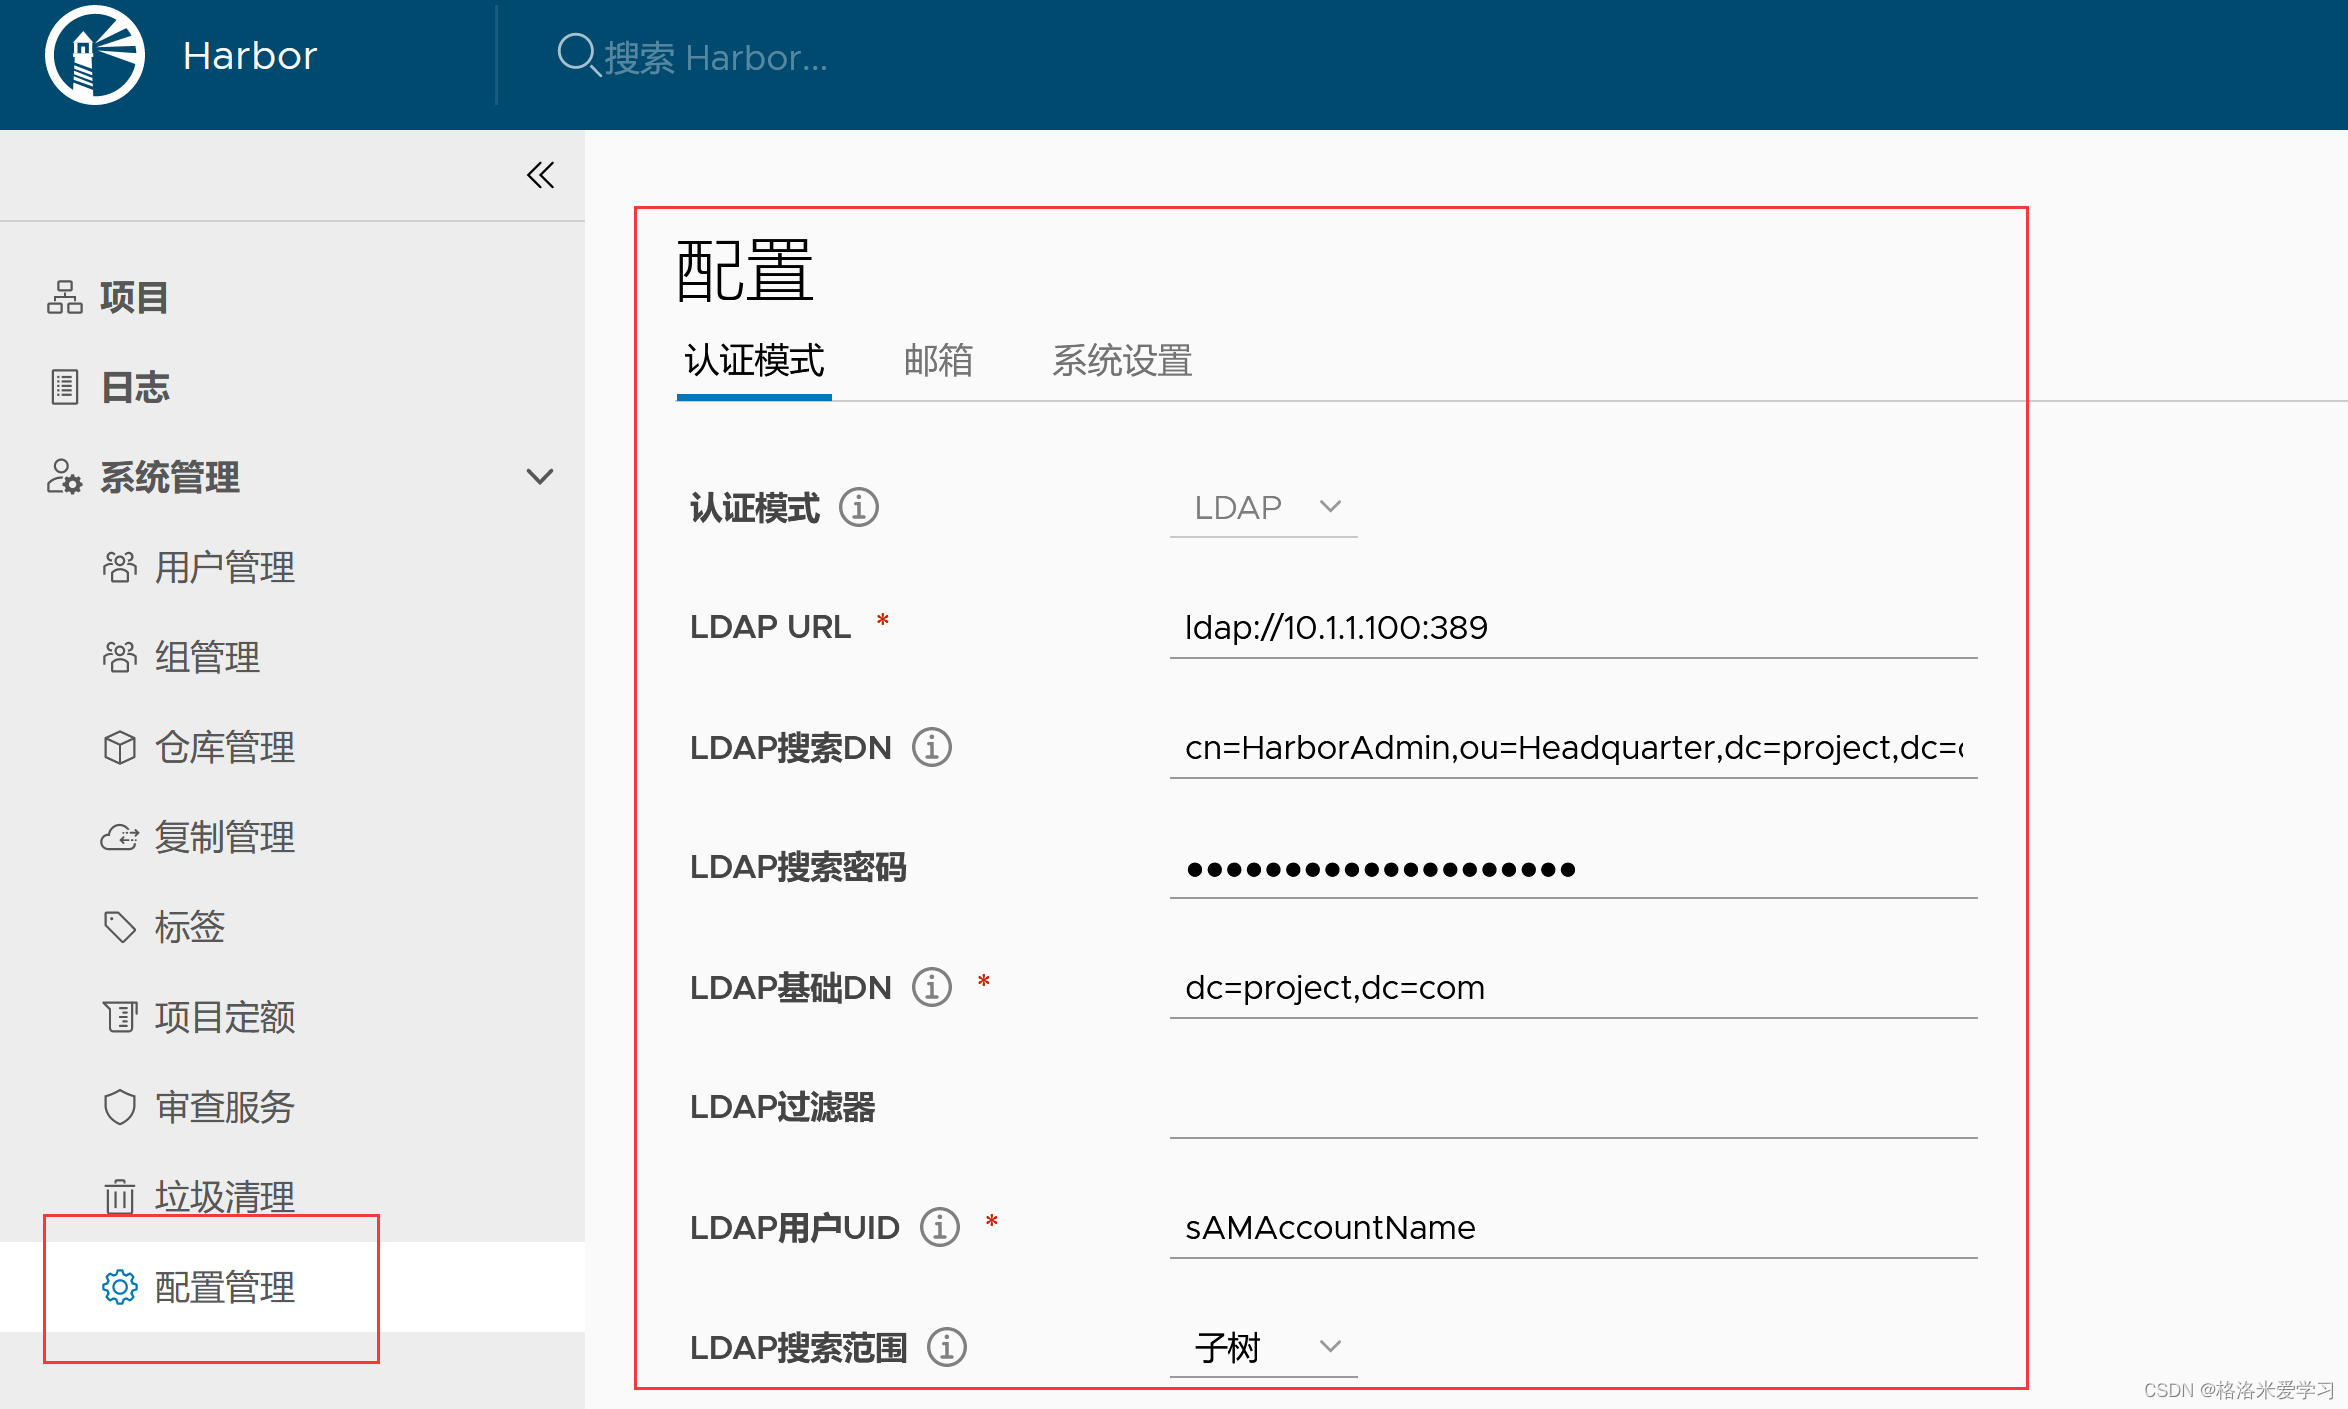Switch to the 认证模式 tab
Image resolution: width=2348 pixels, height=1409 pixels.
[x=754, y=361]
